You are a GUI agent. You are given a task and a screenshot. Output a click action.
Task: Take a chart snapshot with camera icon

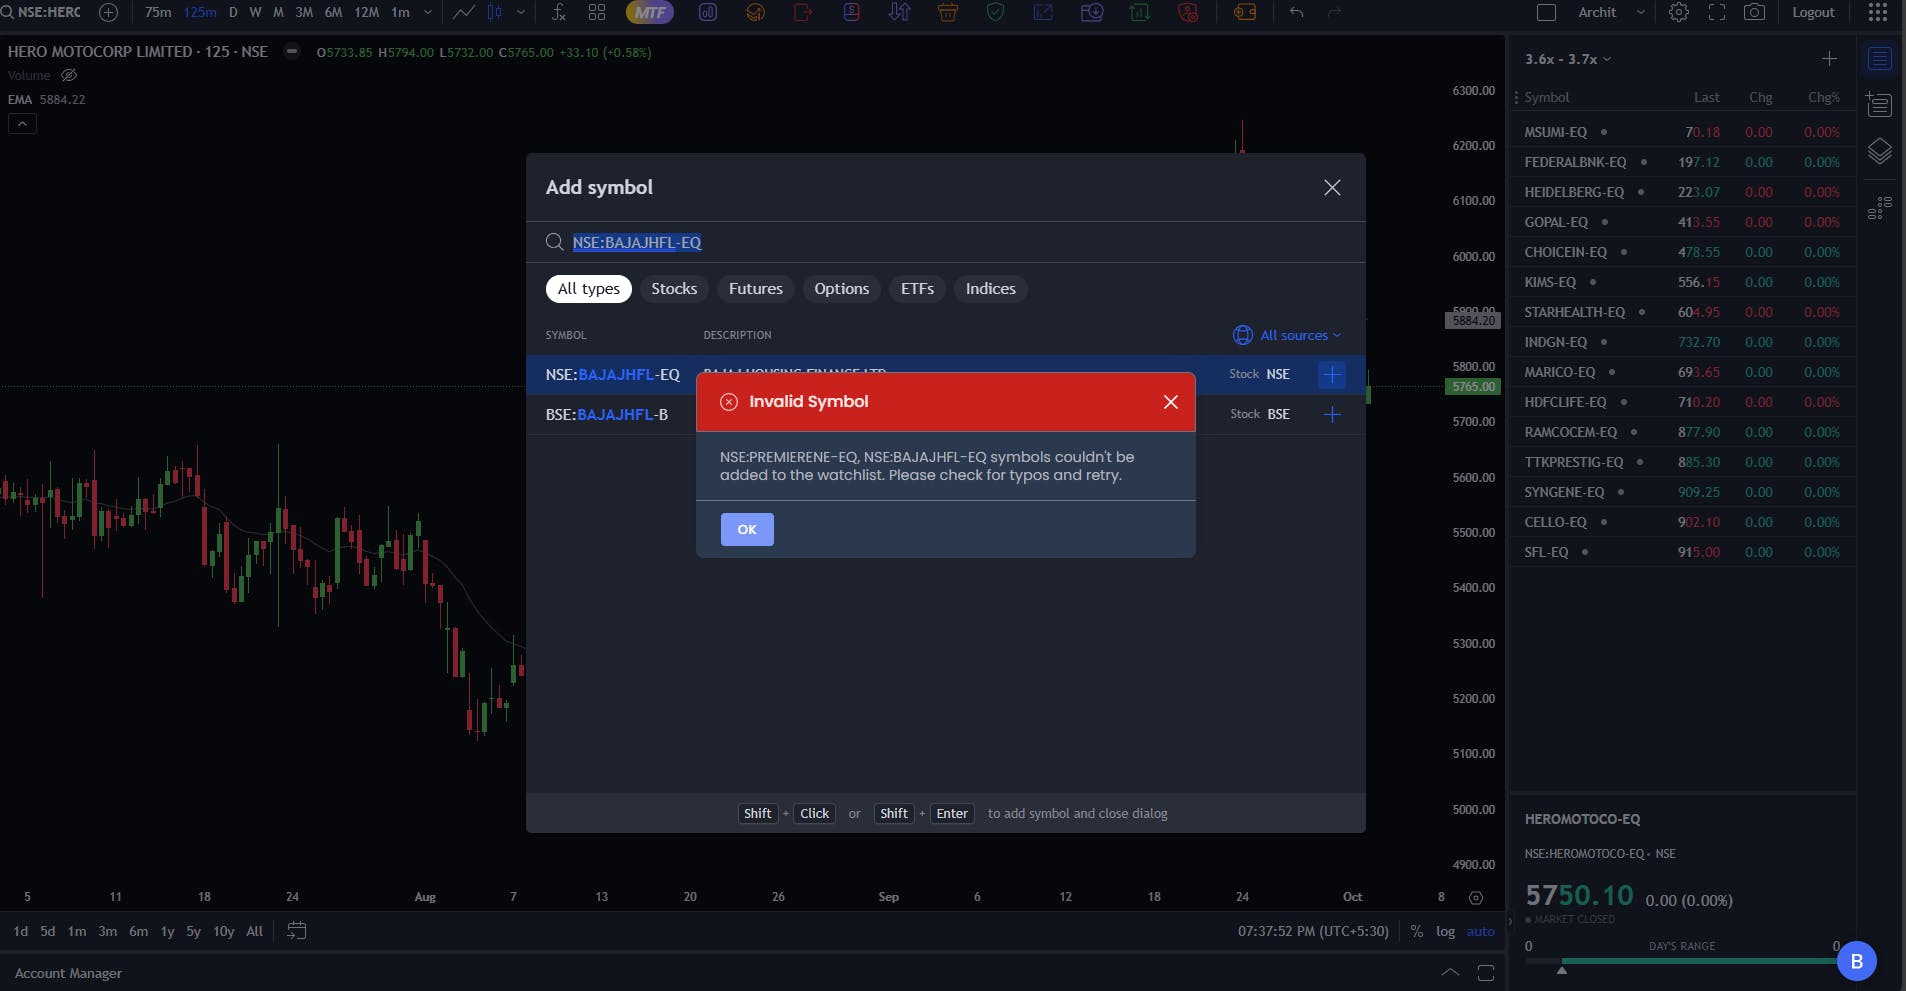pos(1754,13)
